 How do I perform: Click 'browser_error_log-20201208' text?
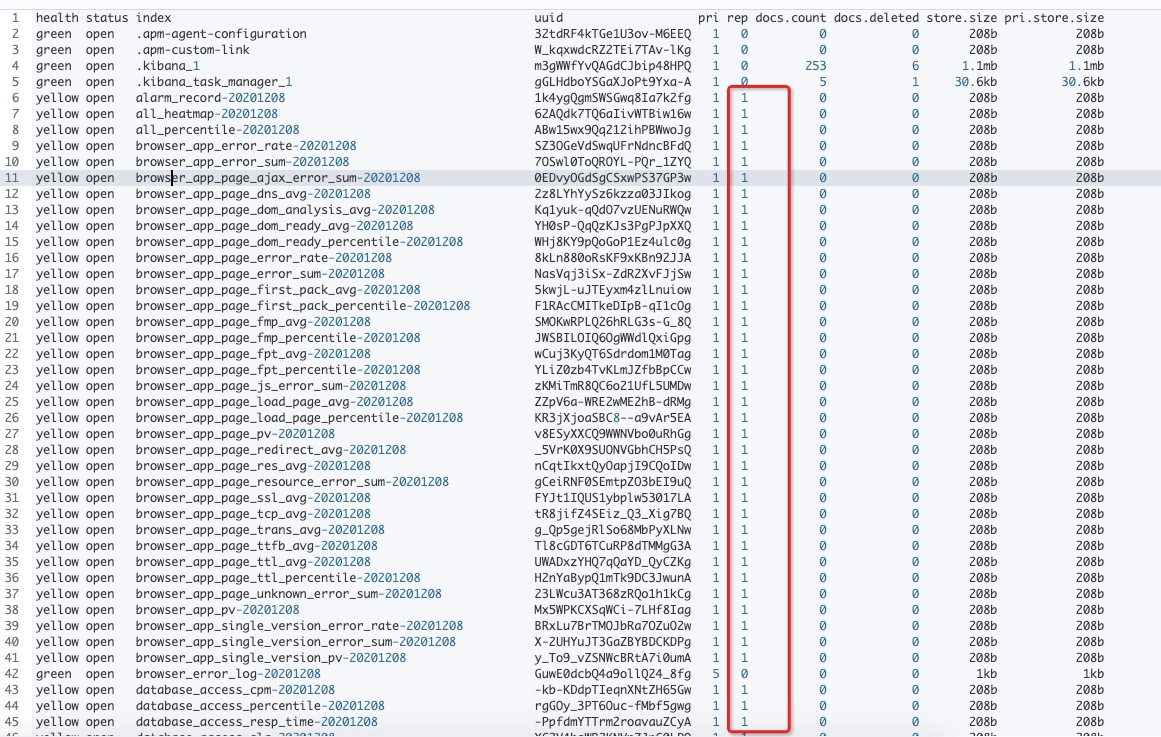[x=228, y=674]
